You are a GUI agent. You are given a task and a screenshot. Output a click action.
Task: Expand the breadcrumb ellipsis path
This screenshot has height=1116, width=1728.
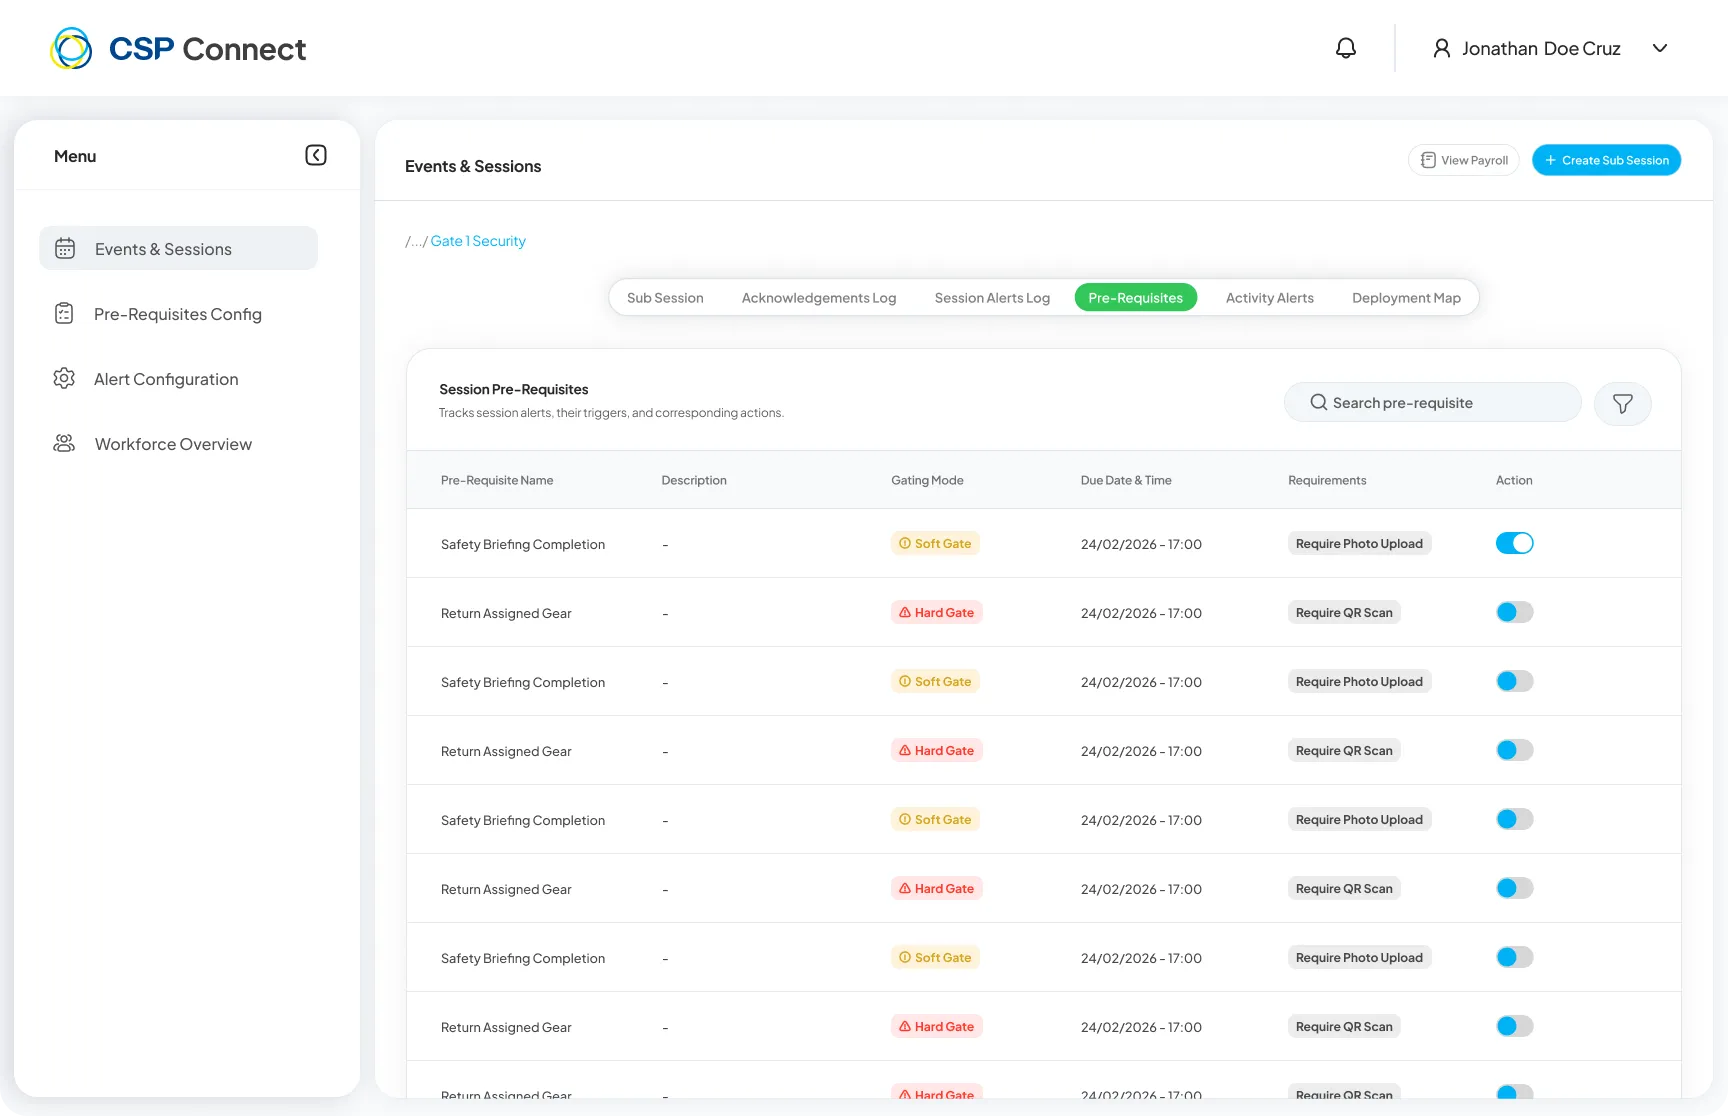[415, 241]
